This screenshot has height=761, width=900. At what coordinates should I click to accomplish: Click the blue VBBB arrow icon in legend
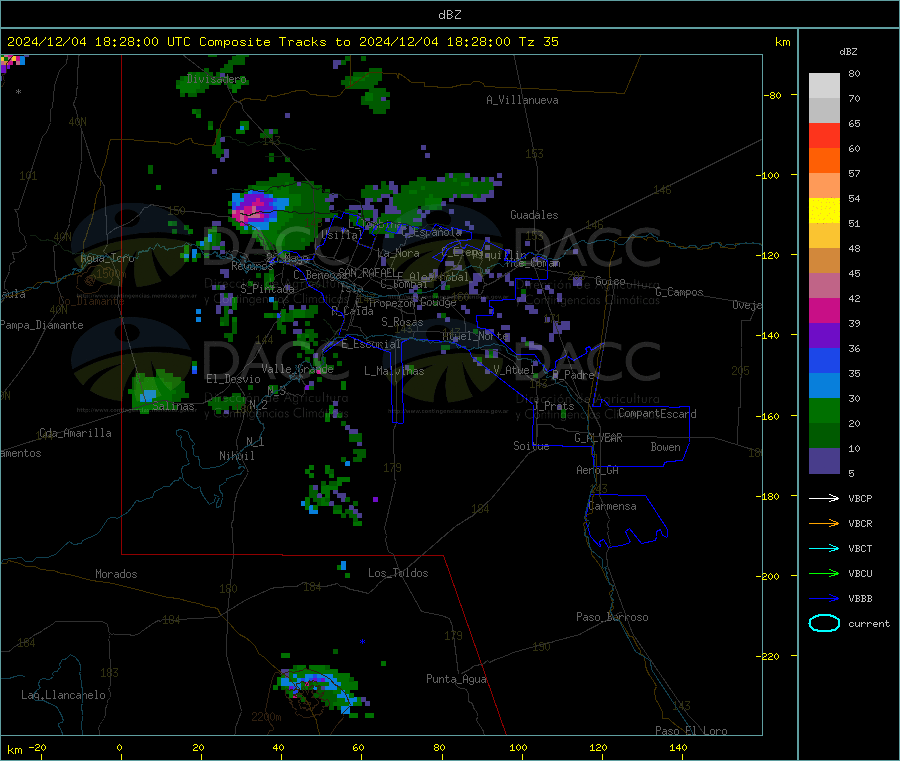click(824, 599)
